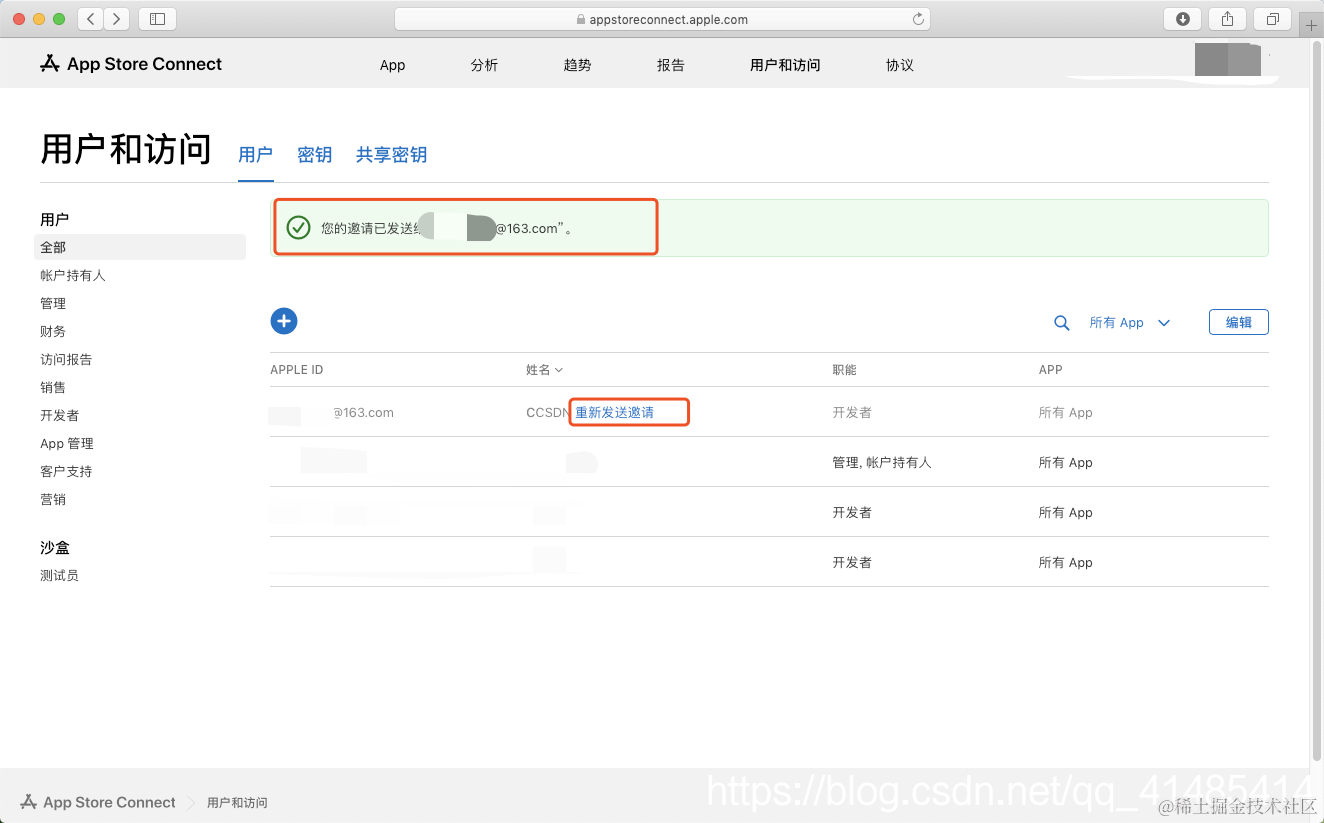1324x823 pixels.
Task: Open the App menu in top navigation
Action: pos(392,65)
